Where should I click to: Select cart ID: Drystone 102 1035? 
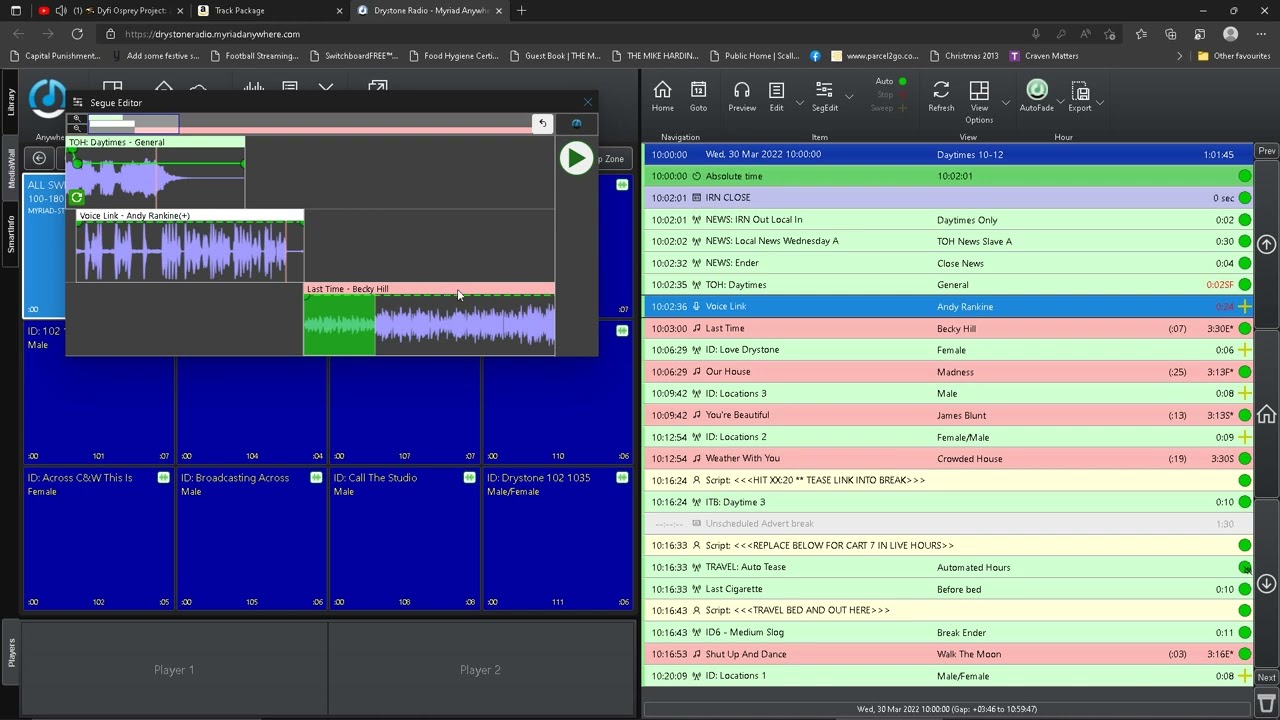(557, 539)
